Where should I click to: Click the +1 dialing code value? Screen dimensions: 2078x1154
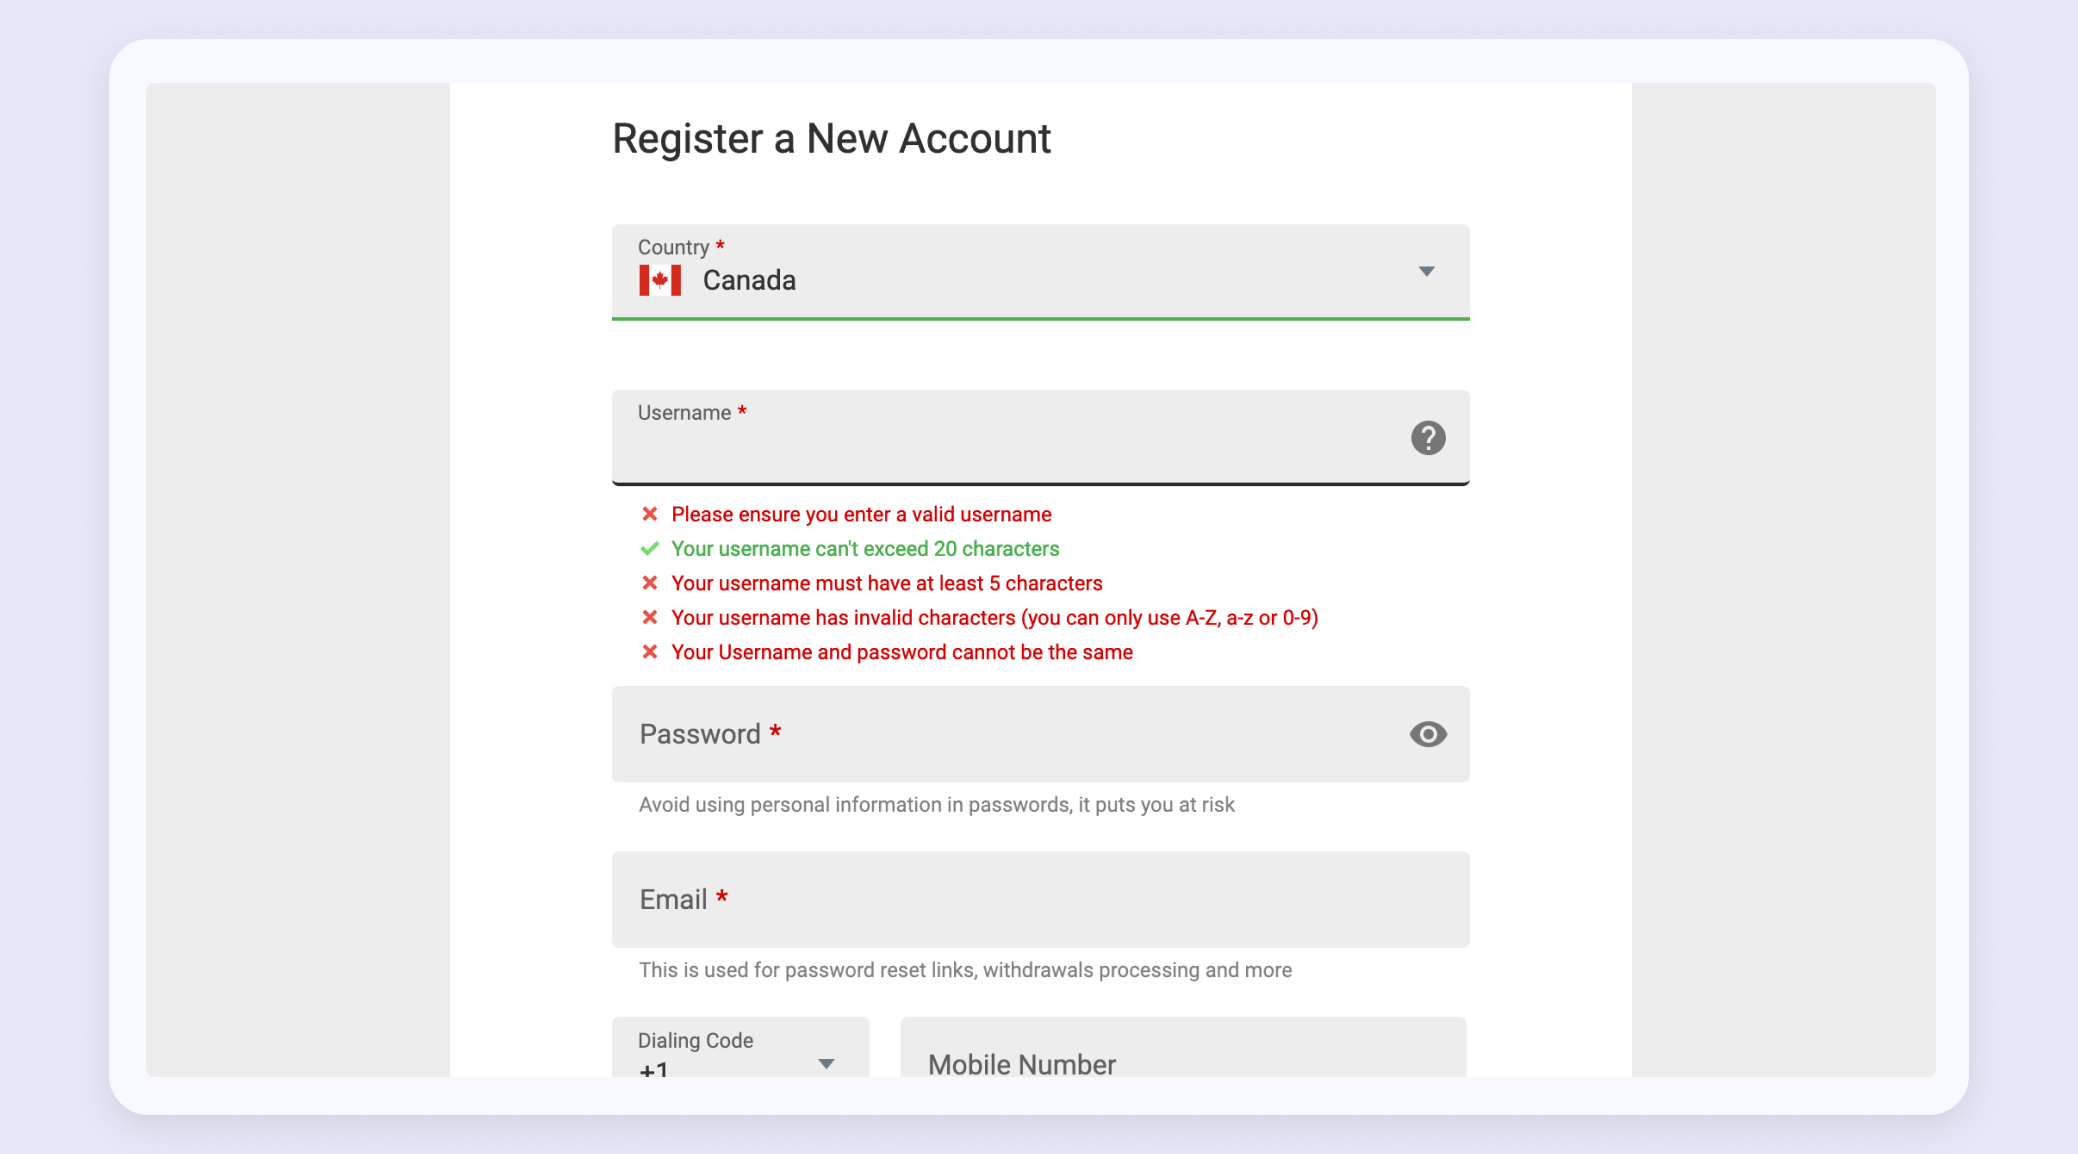click(x=654, y=1069)
